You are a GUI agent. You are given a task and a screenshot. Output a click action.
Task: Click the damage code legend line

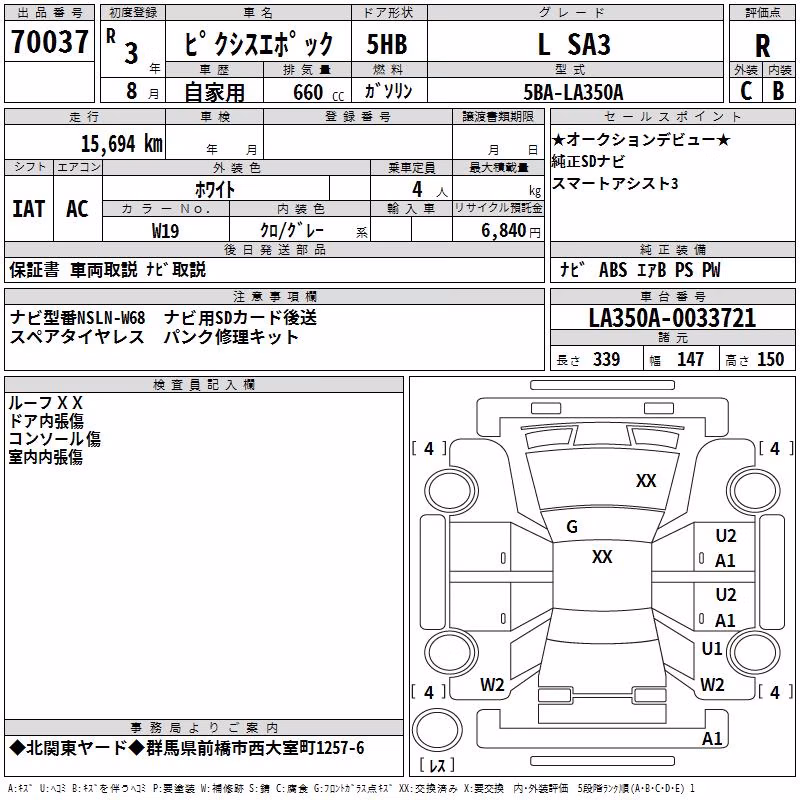click(351, 789)
